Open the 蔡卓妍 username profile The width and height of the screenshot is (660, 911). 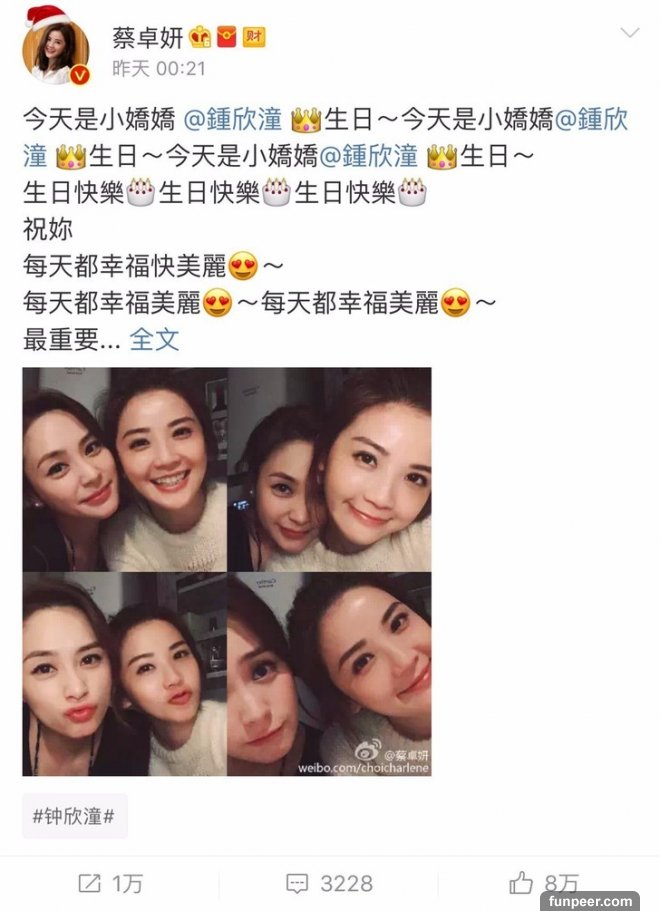[x=148, y=38]
